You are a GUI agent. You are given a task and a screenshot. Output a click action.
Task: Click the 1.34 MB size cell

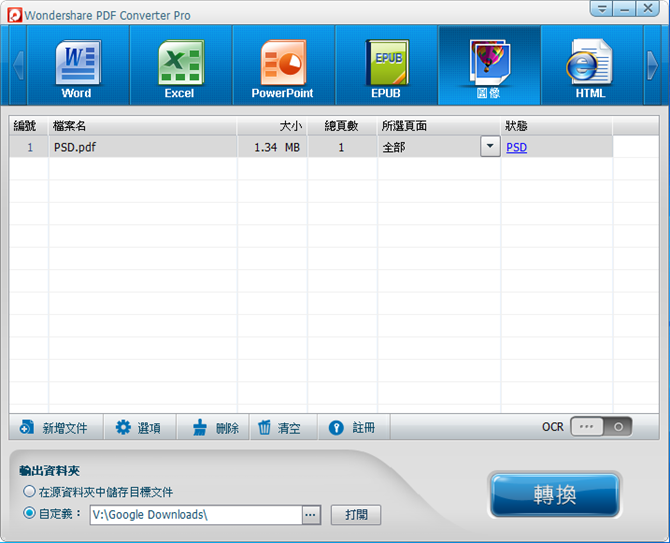click(x=272, y=147)
